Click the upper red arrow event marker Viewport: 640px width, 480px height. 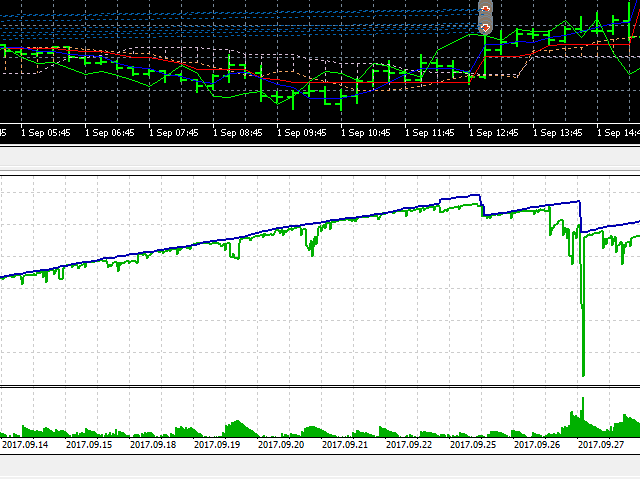[x=485, y=9]
